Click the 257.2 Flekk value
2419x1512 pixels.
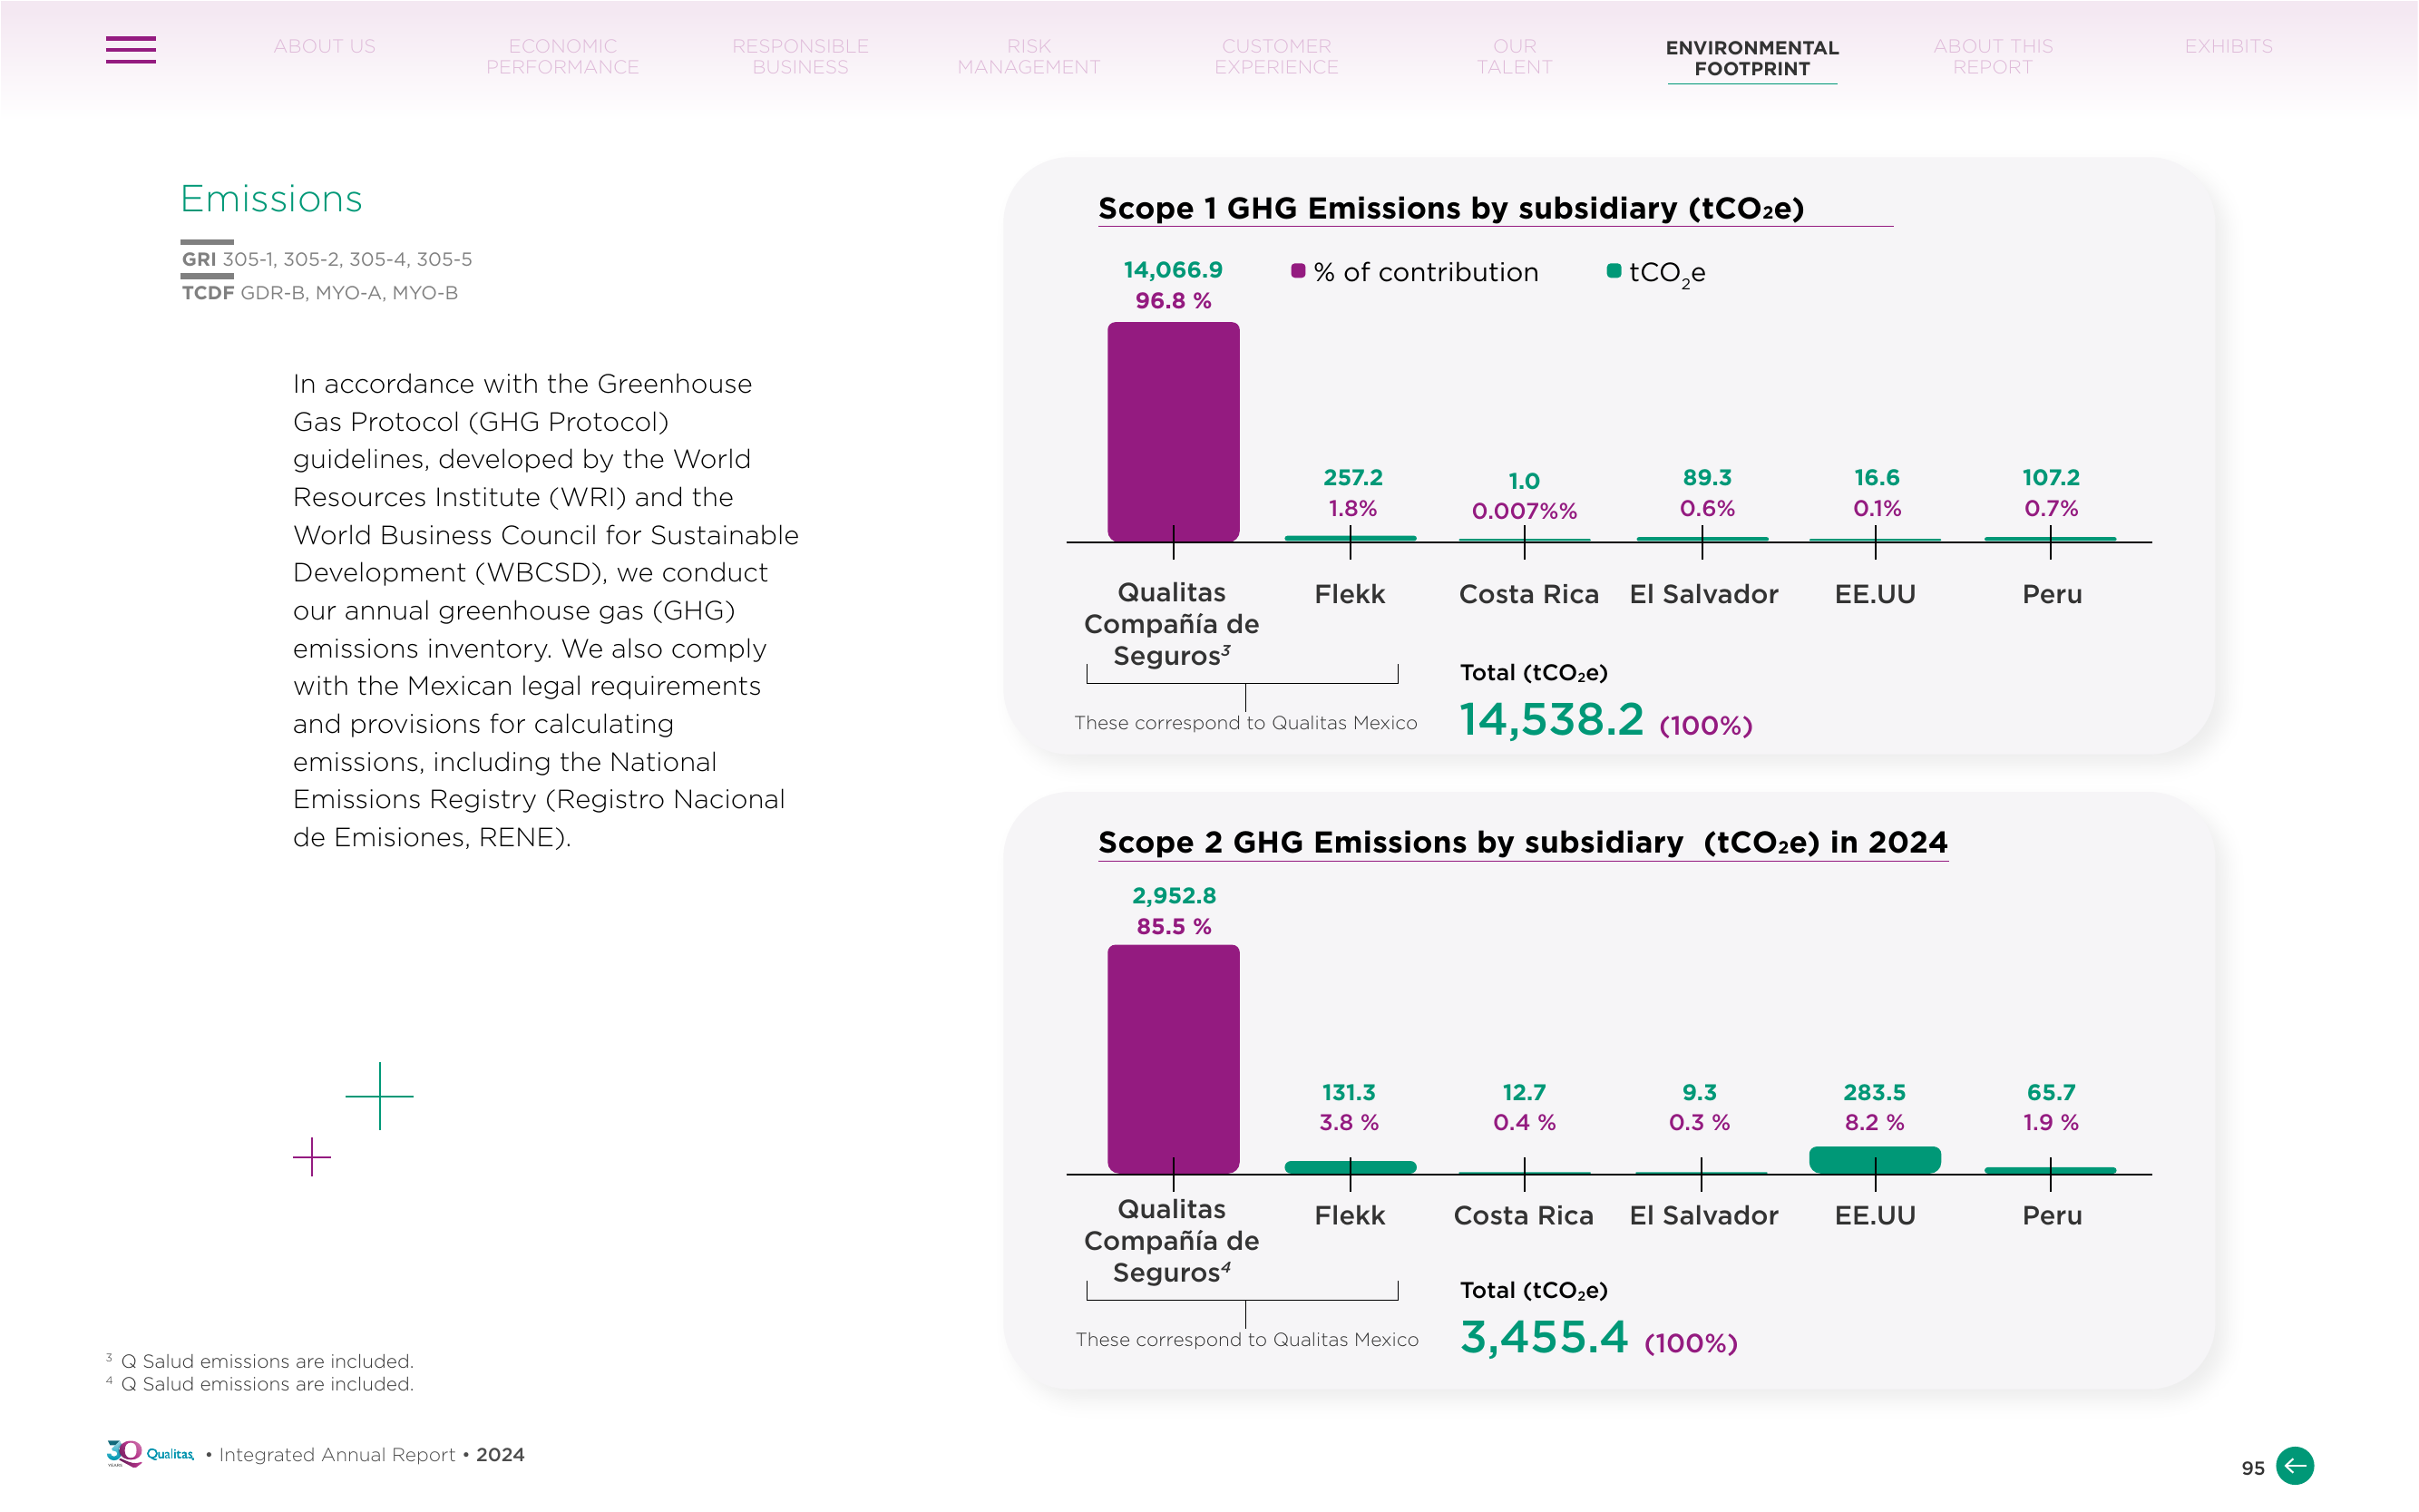pyautogui.click(x=1353, y=478)
